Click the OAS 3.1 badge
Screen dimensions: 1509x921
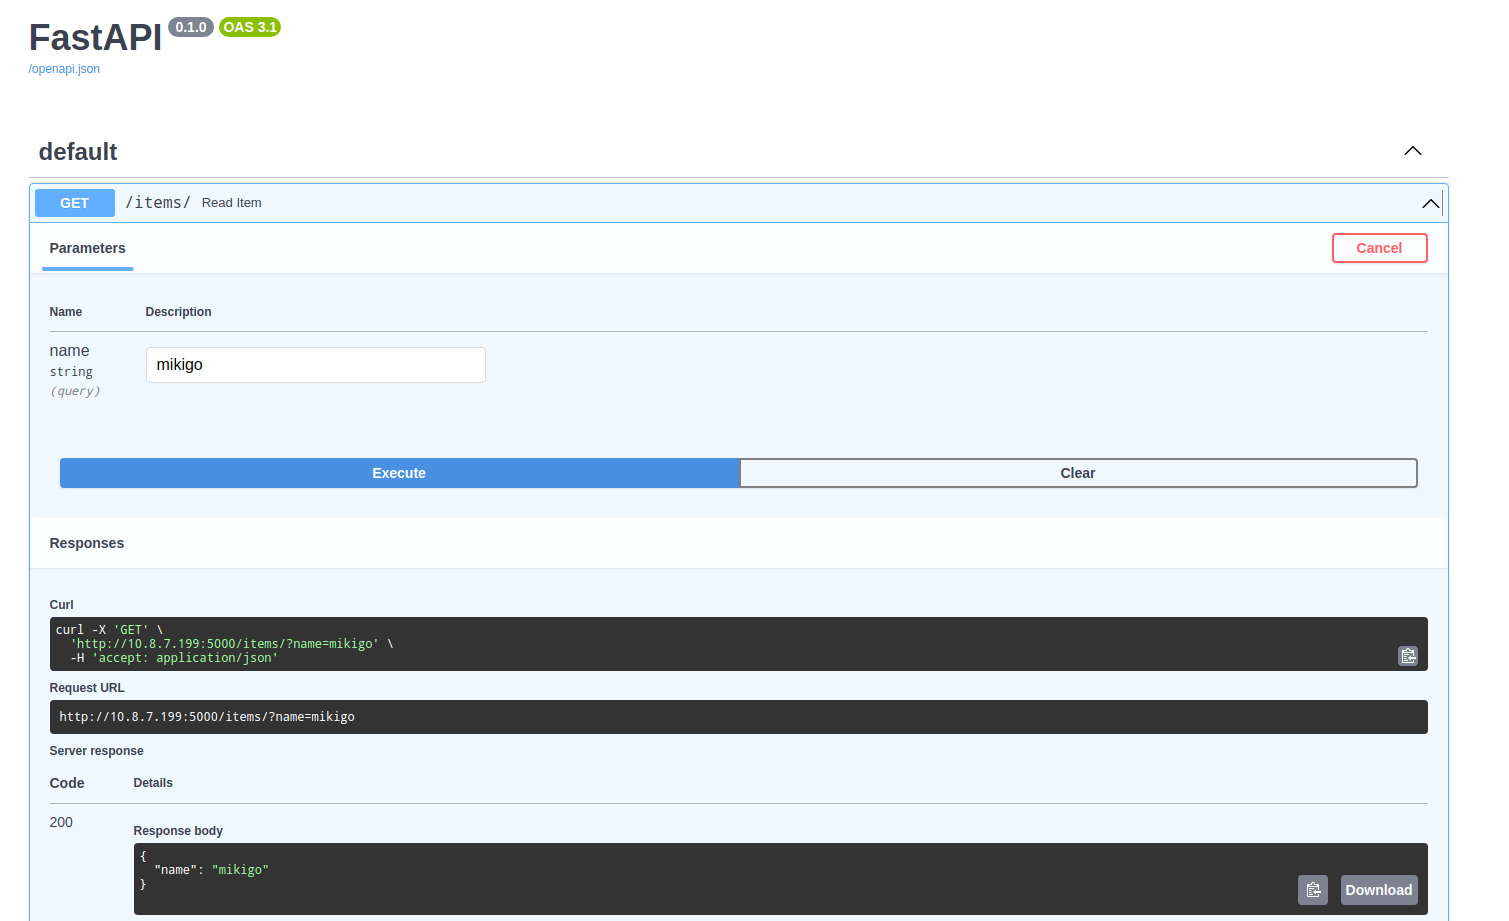250,27
